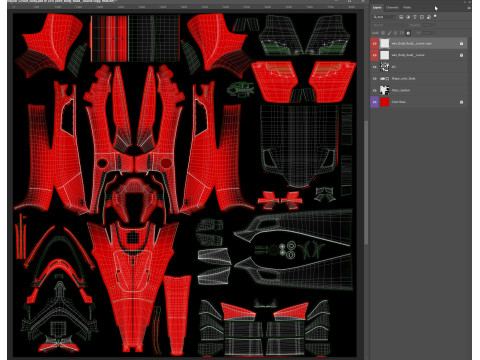Screen dimensions: 480x360
Task: Select the fifth layer's black-white mask thumbnail
Action: tap(385, 90)
